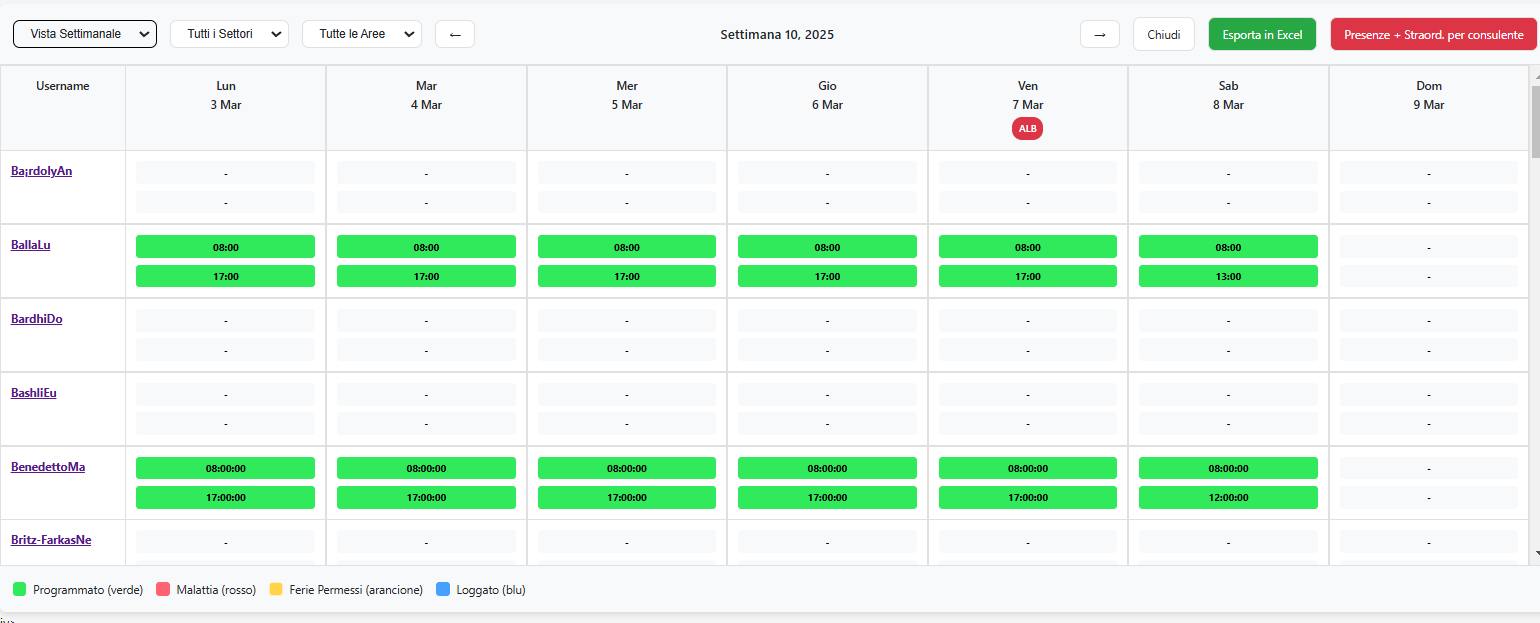Open the Britz-FarkasNe user link
This screenshot has width=1540, height=623.
tap(51, 540)
